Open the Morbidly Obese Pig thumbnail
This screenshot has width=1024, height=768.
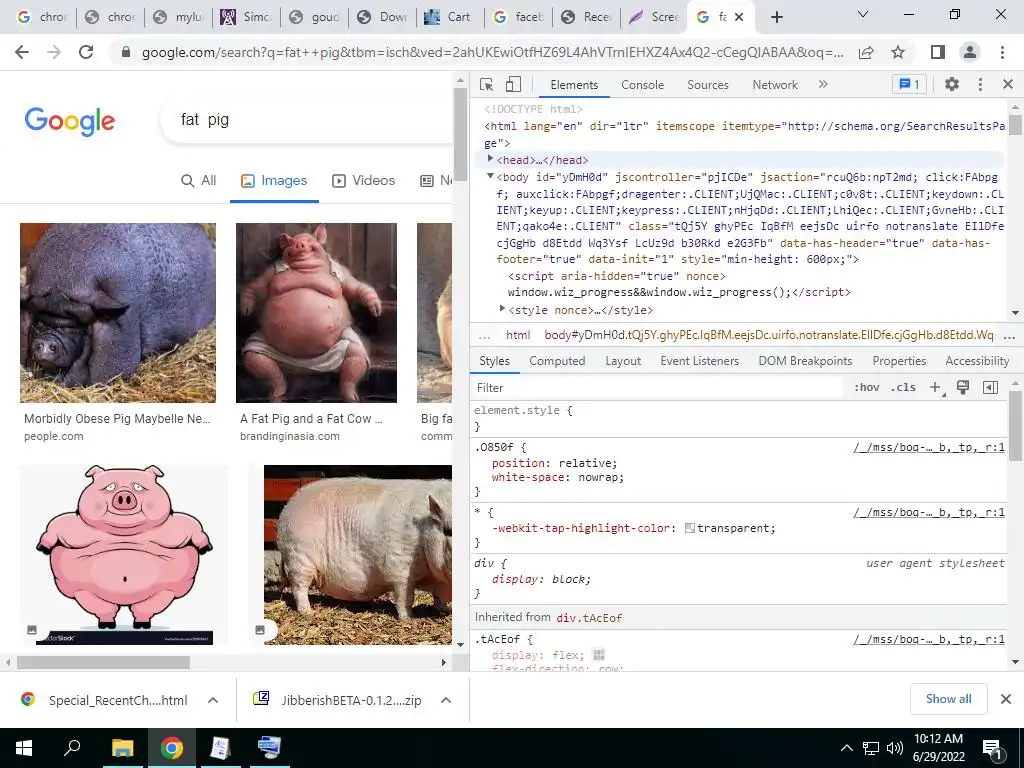[x=118, y=313]
